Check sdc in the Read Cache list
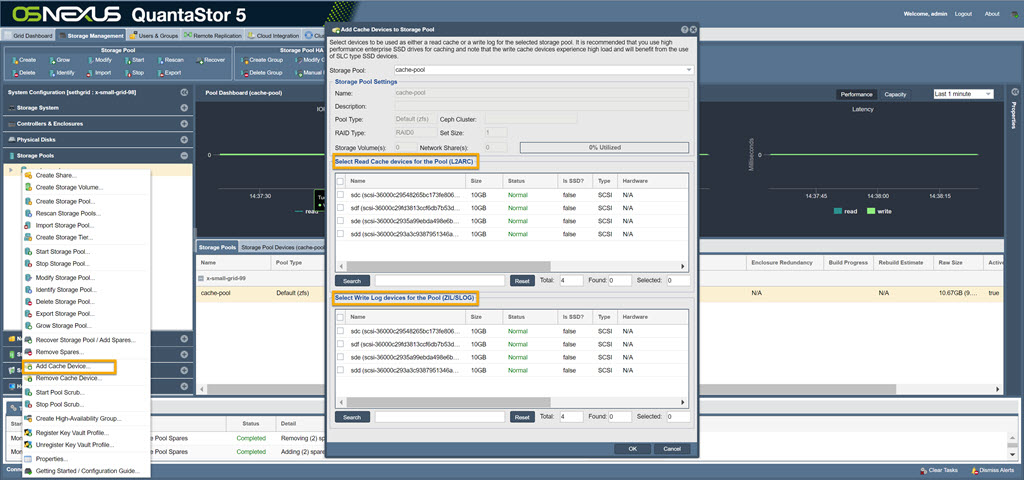The height and width of the screenshot is (481, 1024). coord(340,194)
